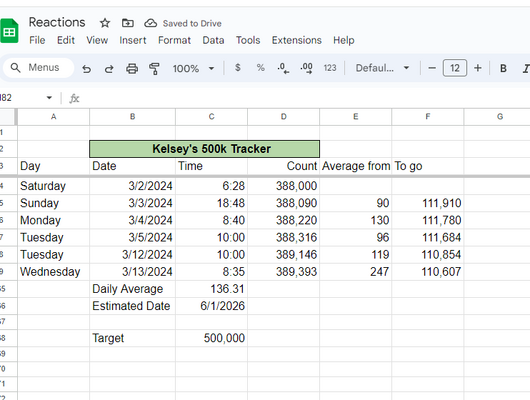The width and height of the screenshot is (530, 400).
Task: Open the zoom 100% dropdown
Action: coord(193,69)
